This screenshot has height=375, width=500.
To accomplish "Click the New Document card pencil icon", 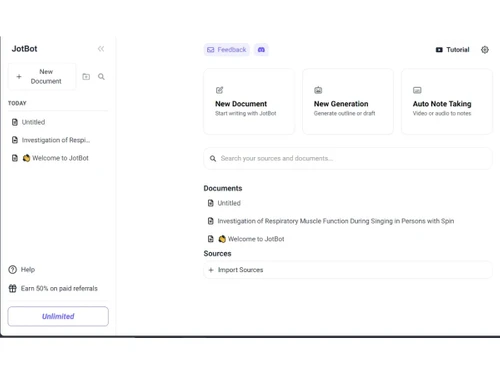I will pos(219,90).
